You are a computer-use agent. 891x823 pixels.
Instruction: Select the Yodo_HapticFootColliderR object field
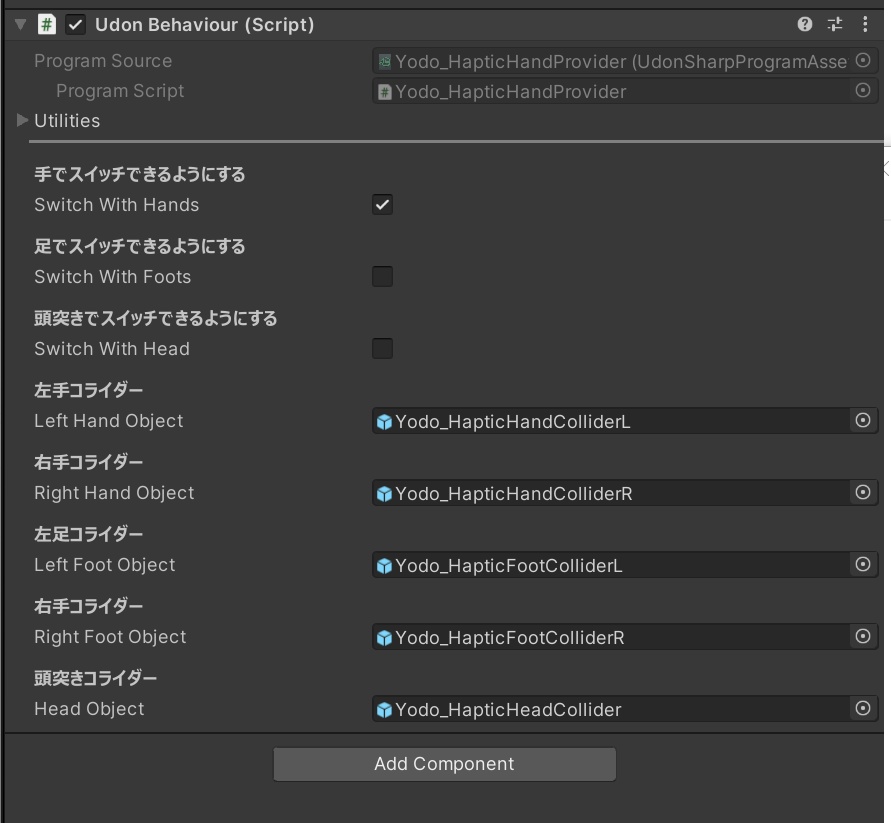[x=600, y=637]
